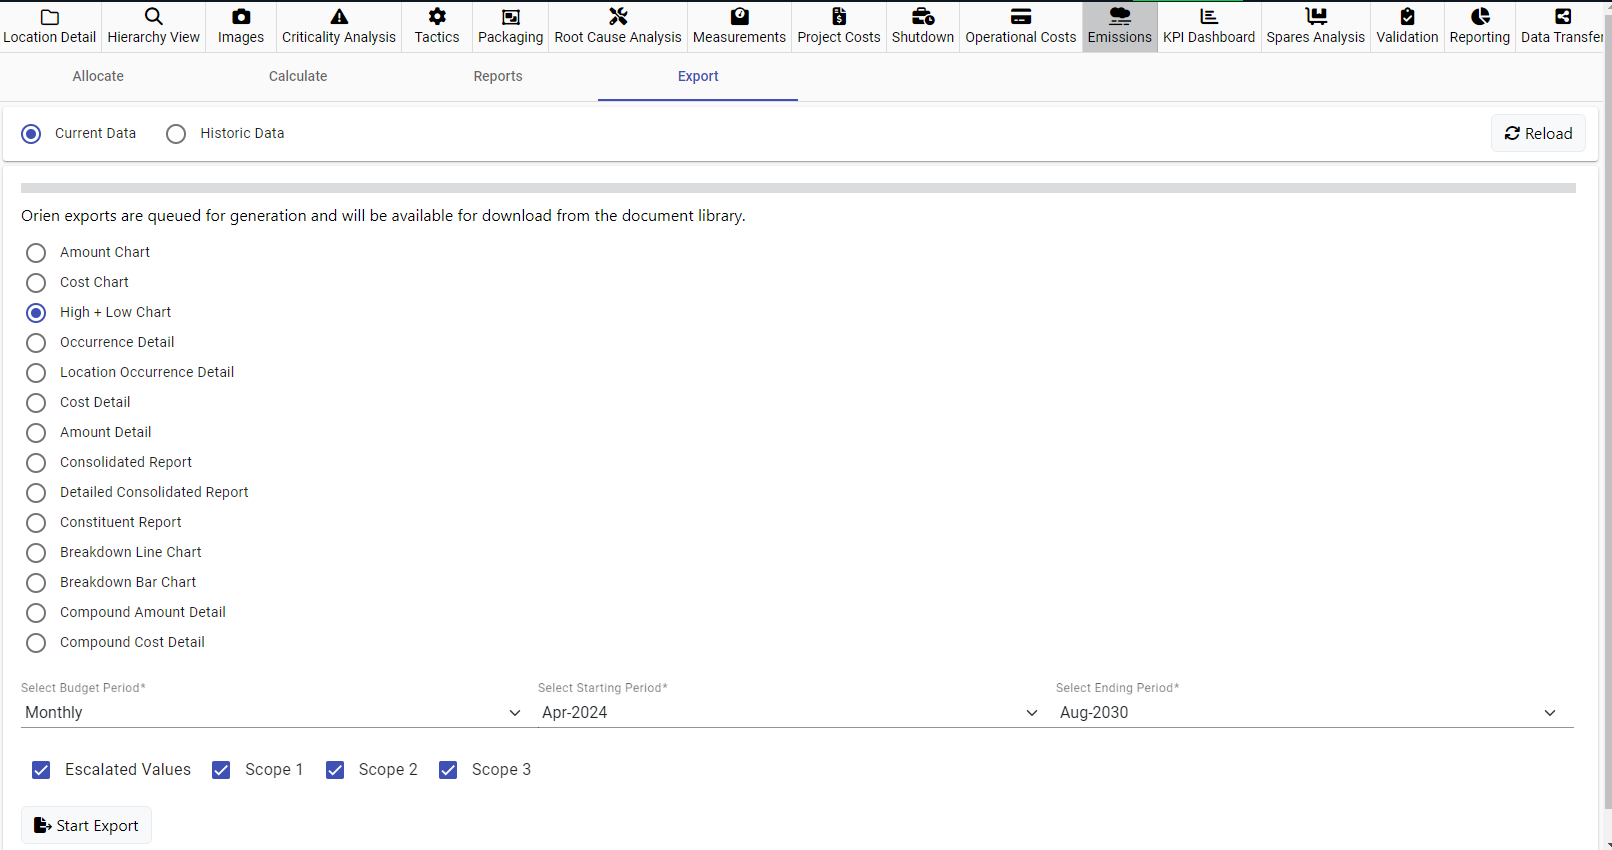Toggle the Scope 3 checkbox
The image size is (1612, 850).
448,770
